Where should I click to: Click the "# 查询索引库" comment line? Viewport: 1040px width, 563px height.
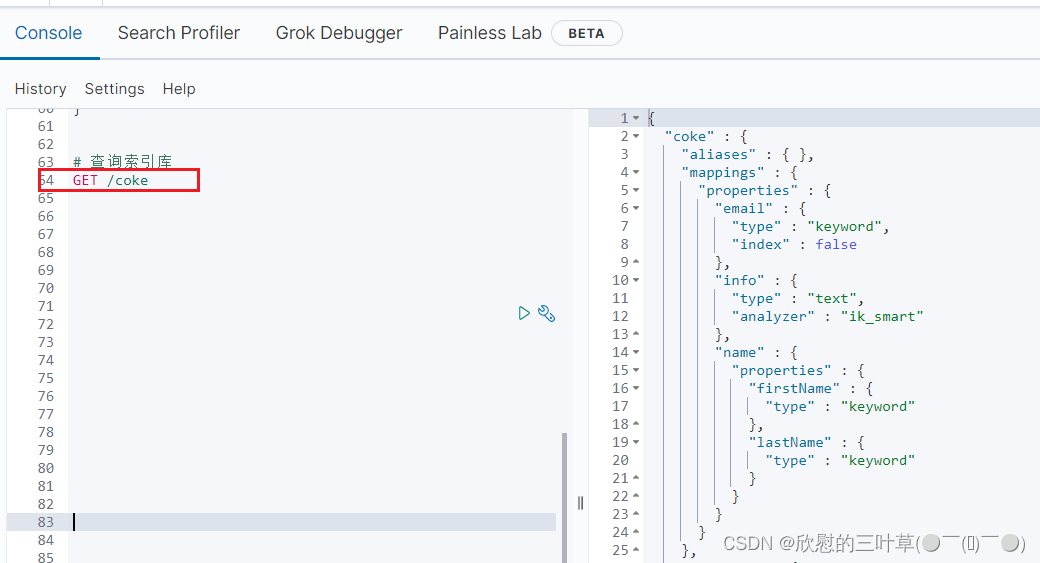pos(123,162)
